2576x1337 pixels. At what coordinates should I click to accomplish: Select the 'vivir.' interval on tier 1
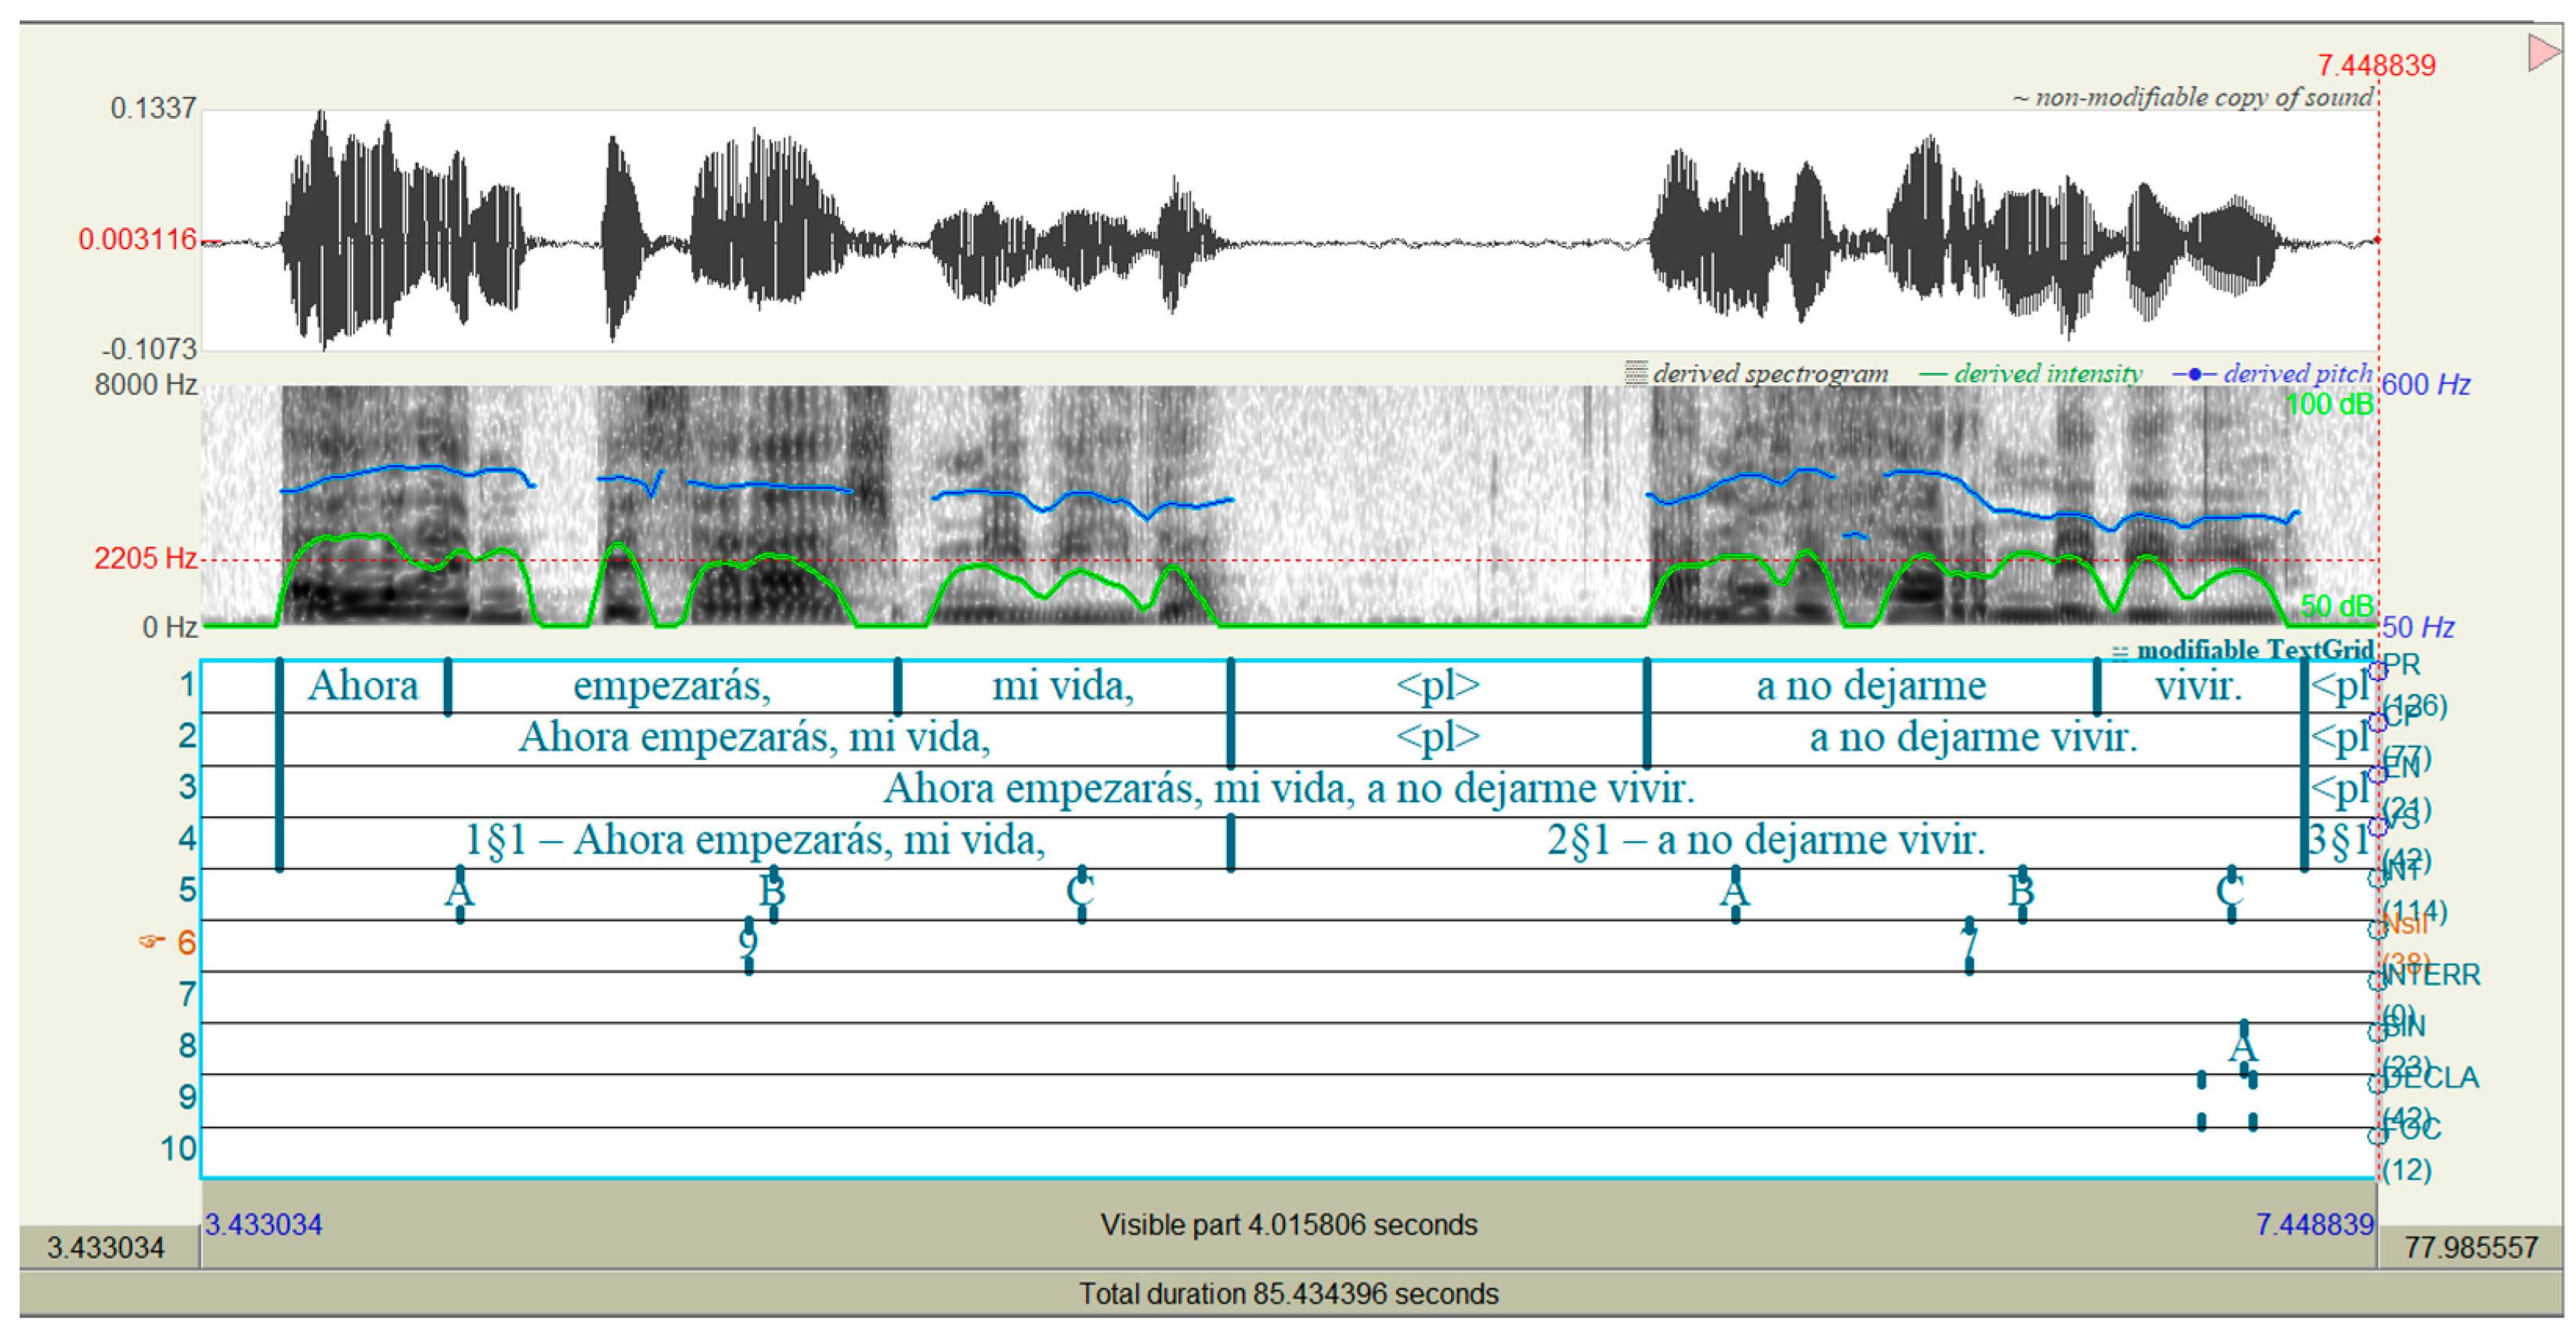pos(2198,686)
